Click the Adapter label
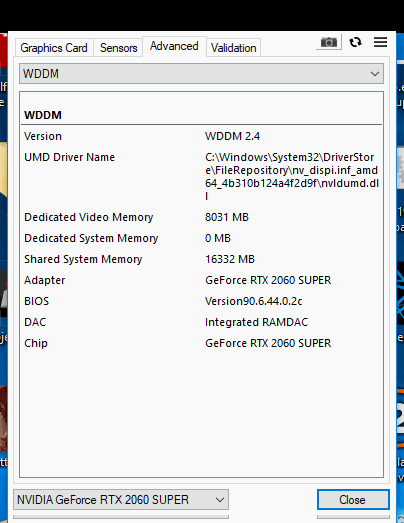Image resolution: width=404 pixels, height=523 pixels. [x=44, y=280]
